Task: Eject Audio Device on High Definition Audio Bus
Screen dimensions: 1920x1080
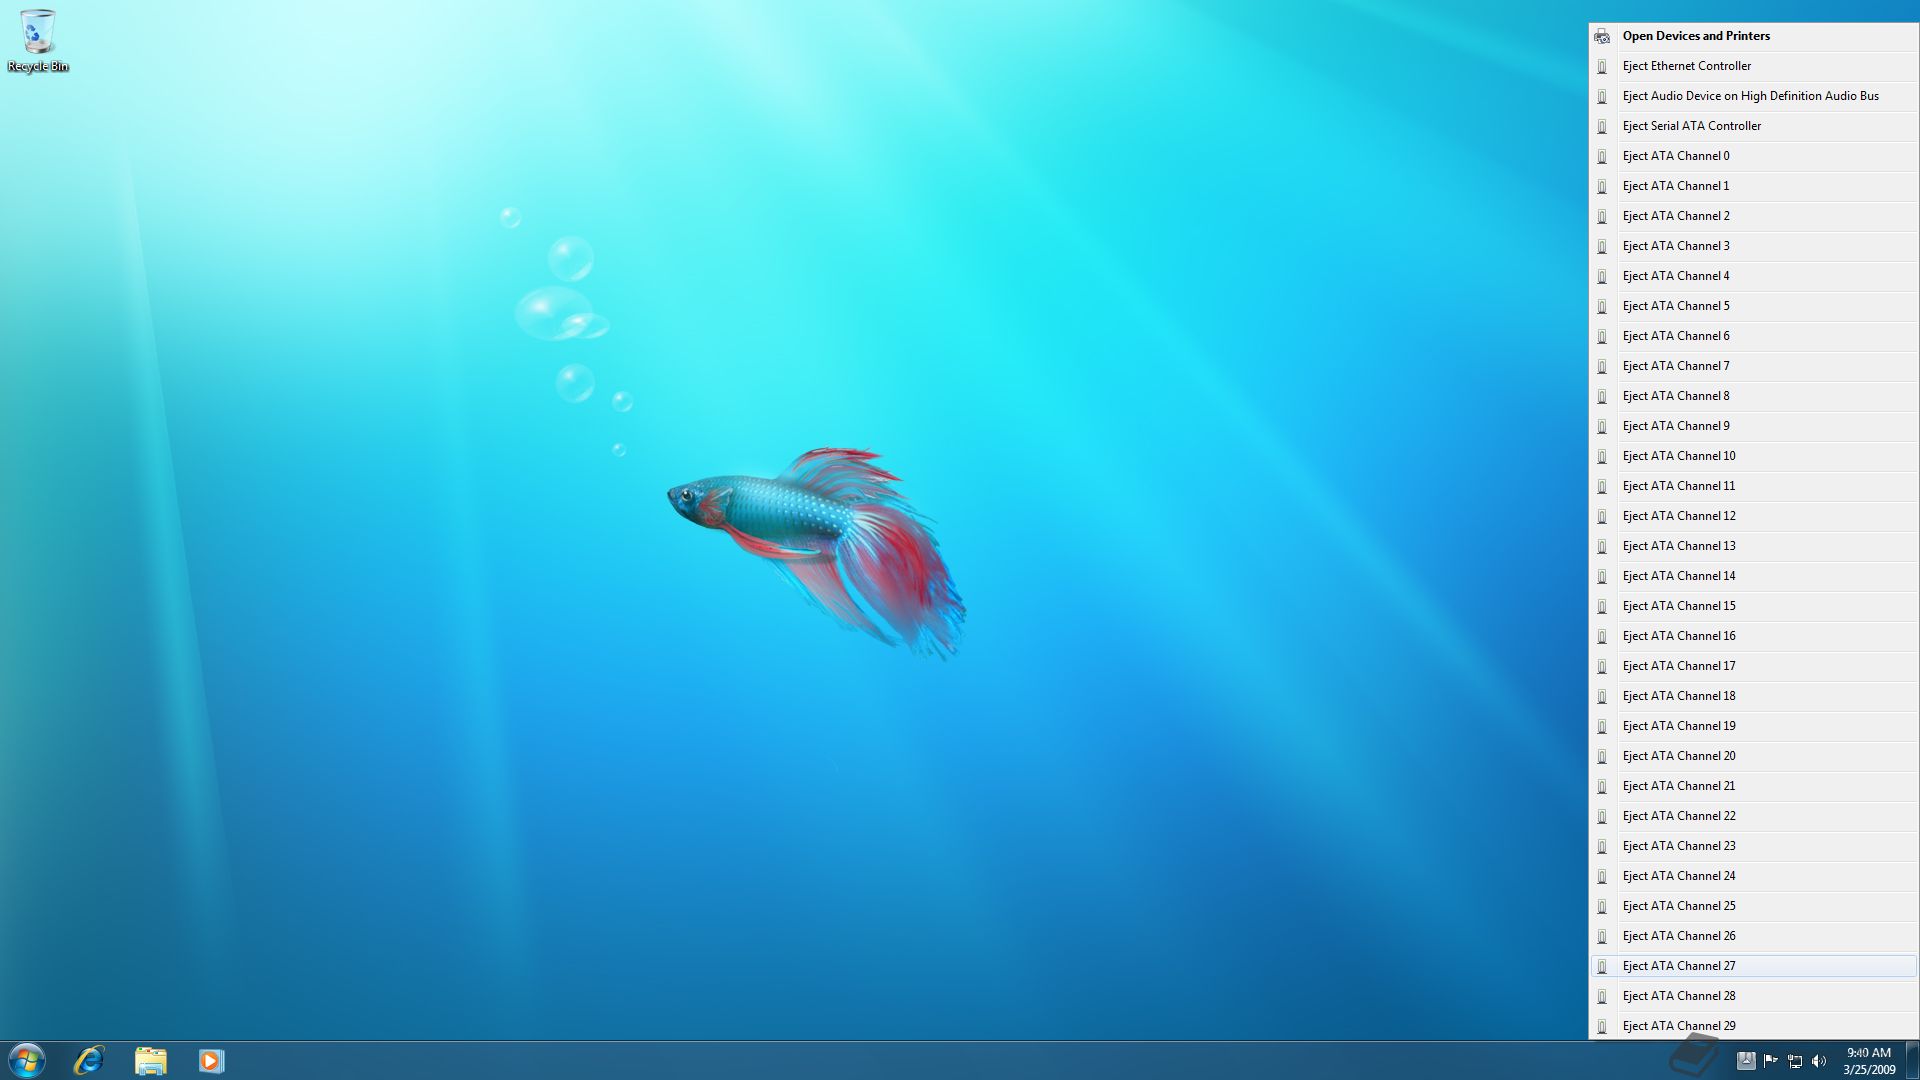Action: [x=1753, y=96]
